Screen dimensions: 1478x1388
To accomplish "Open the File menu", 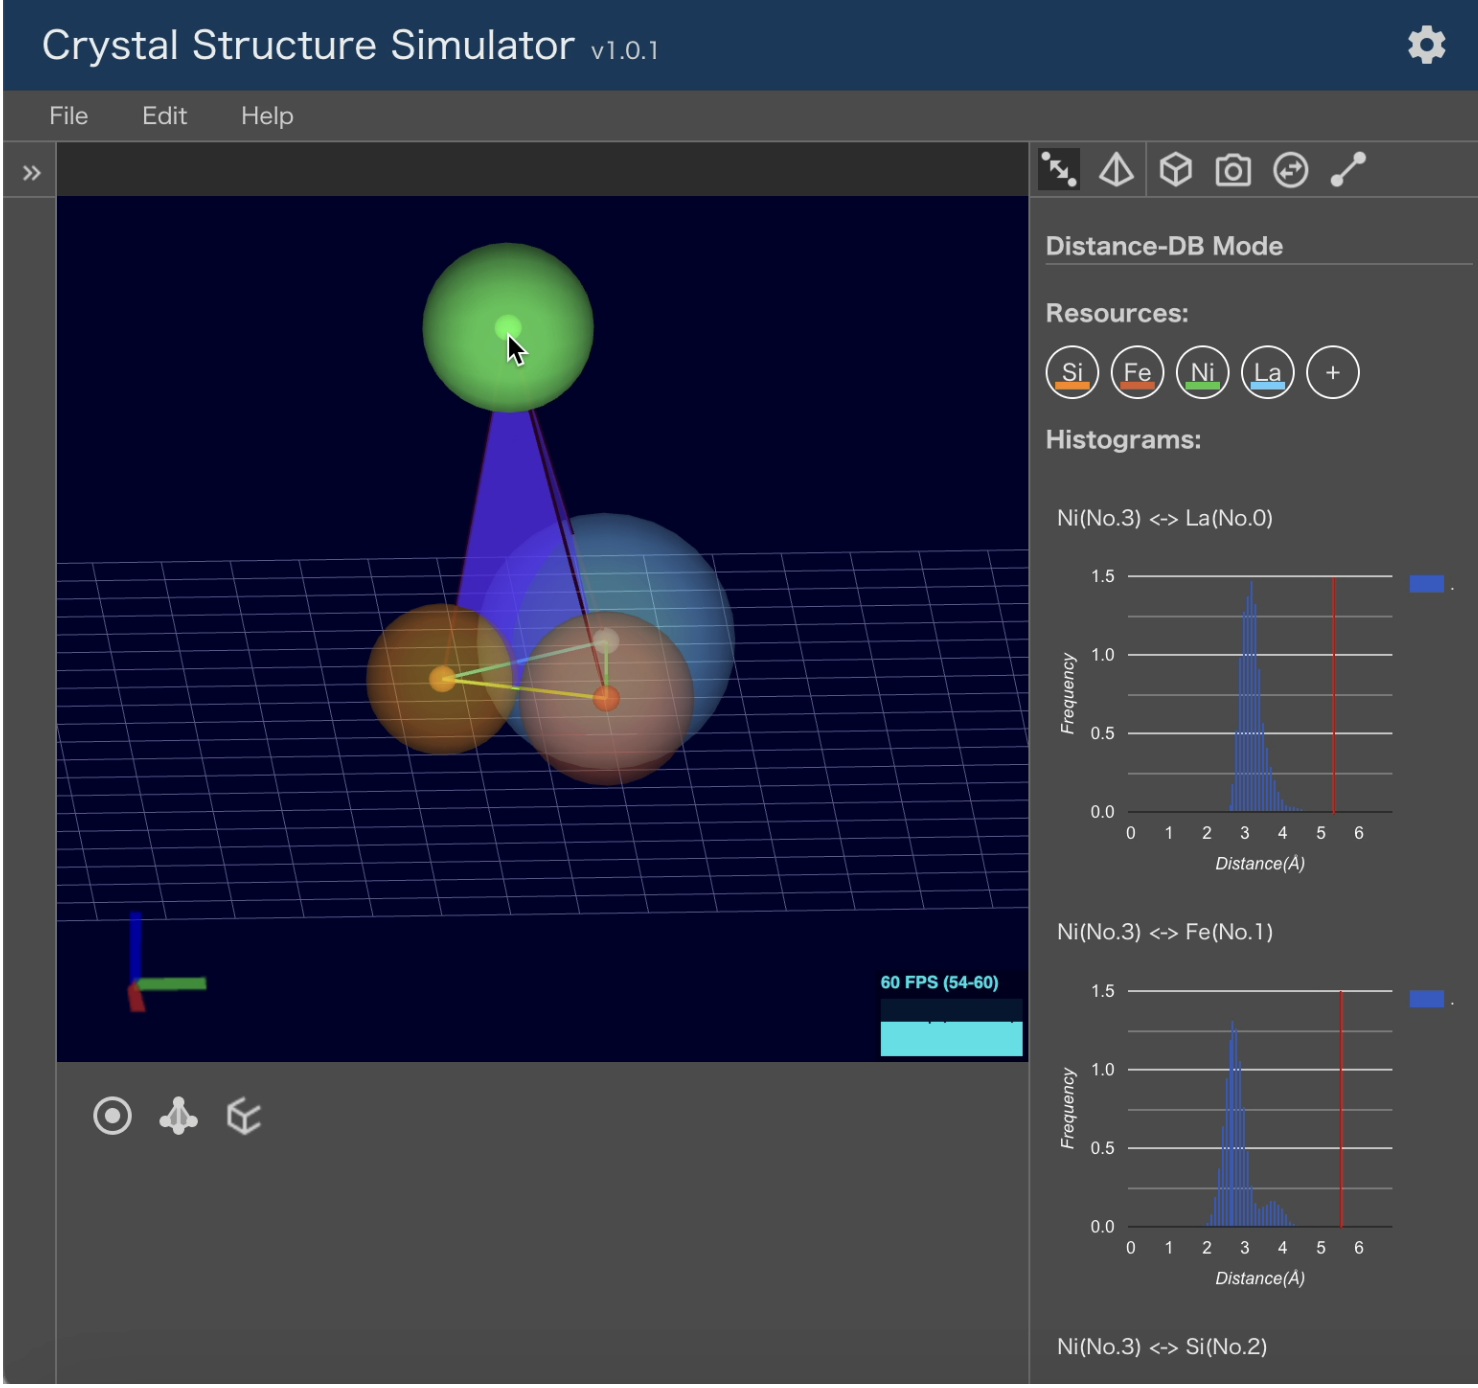I will tap(68, 116).
